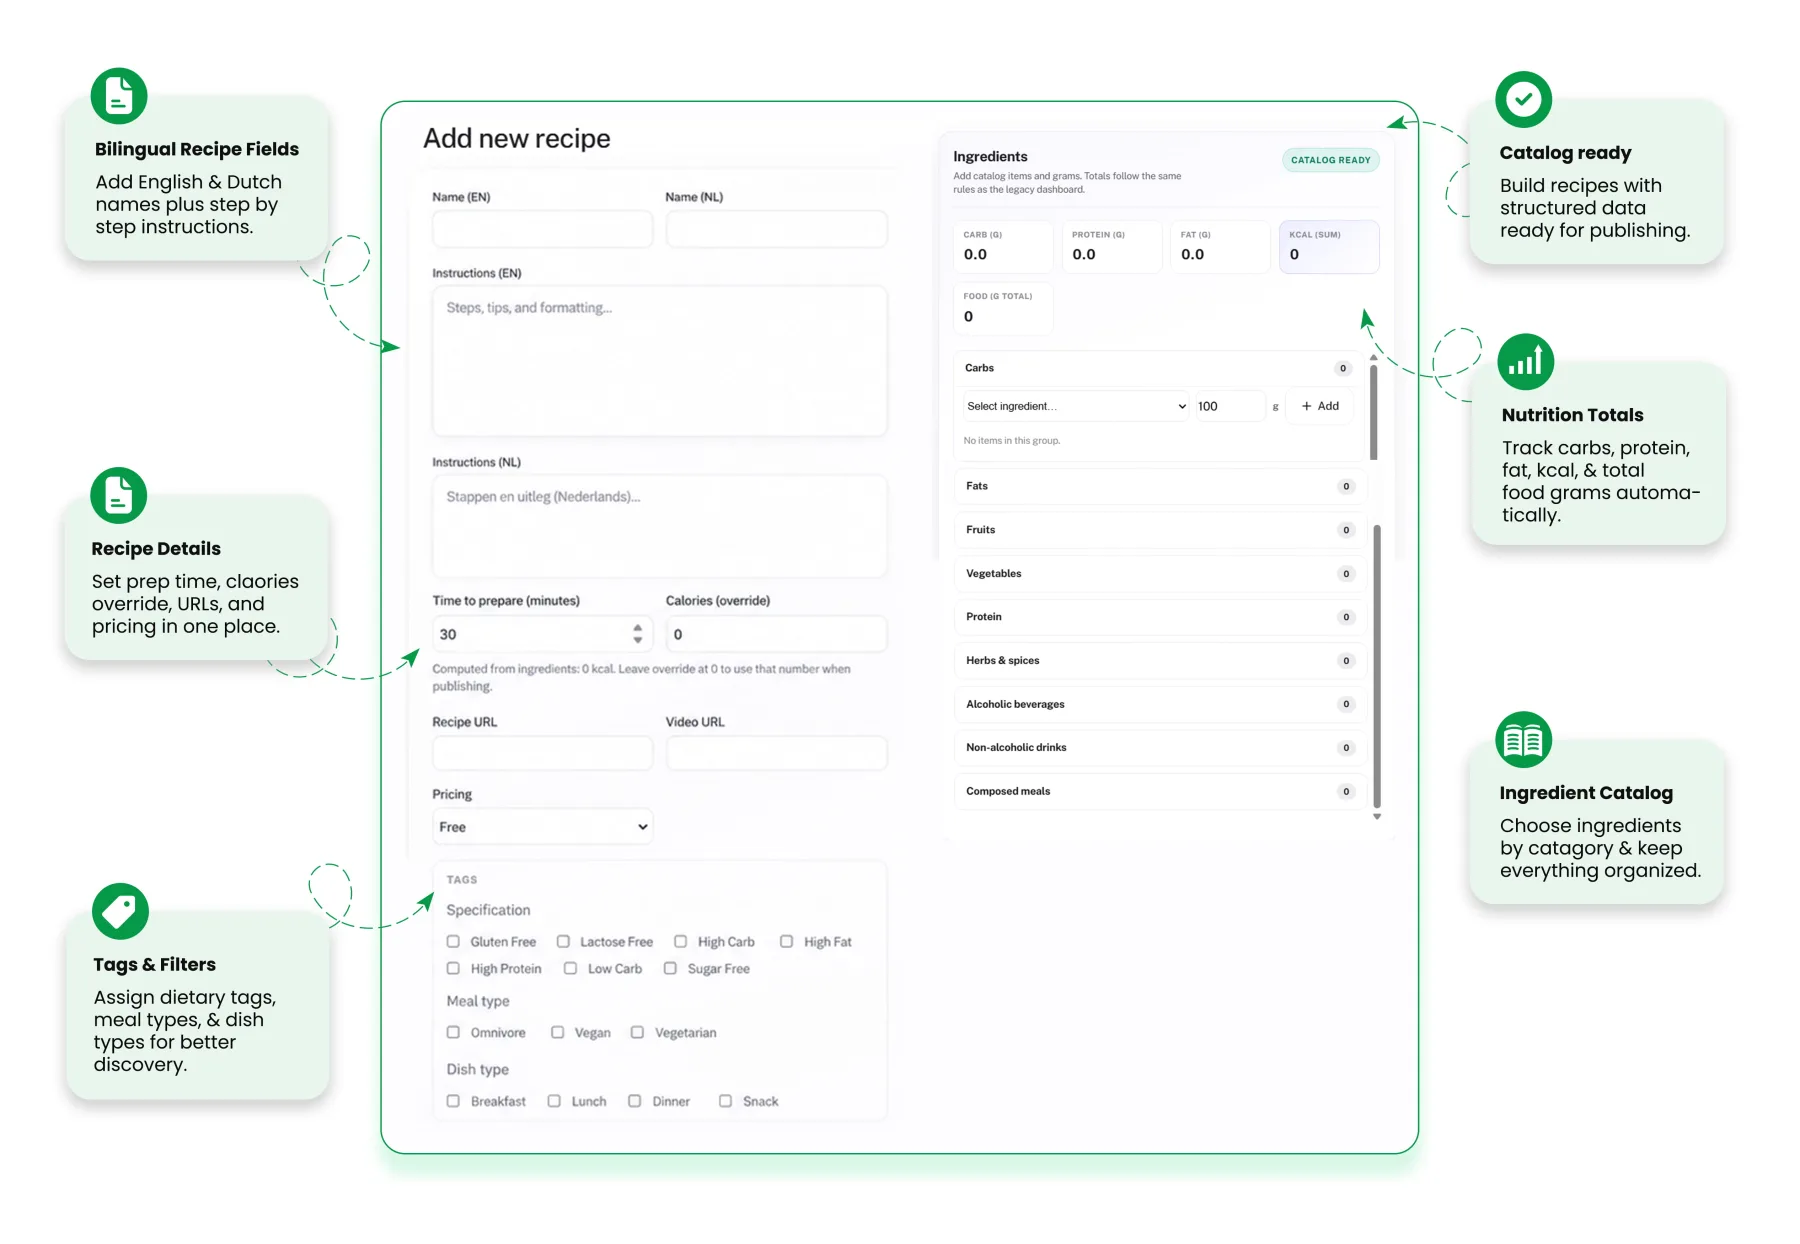Open the Pricing dropdown showing Free
Viewport: 1800px width, 1244px height.
pos(543,827)
